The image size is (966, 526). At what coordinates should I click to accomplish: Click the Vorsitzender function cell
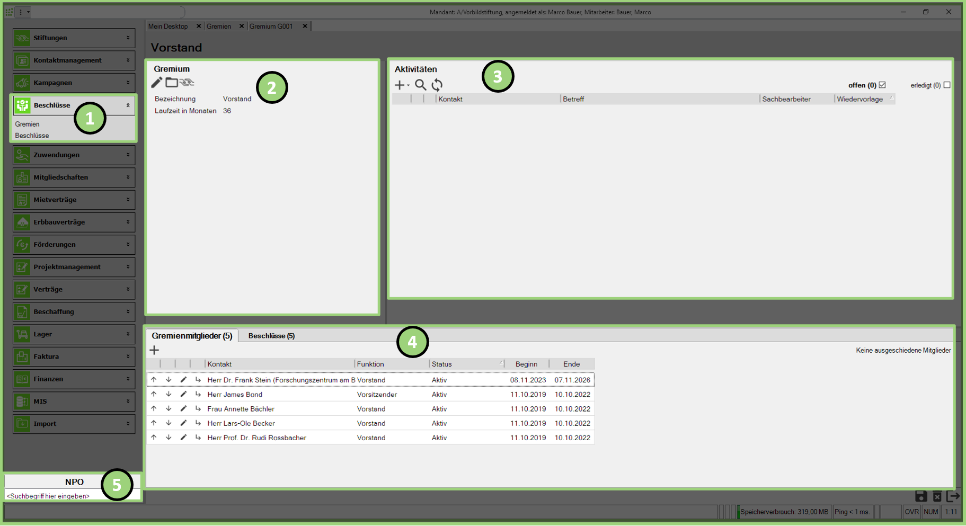(x=377, y=394)
